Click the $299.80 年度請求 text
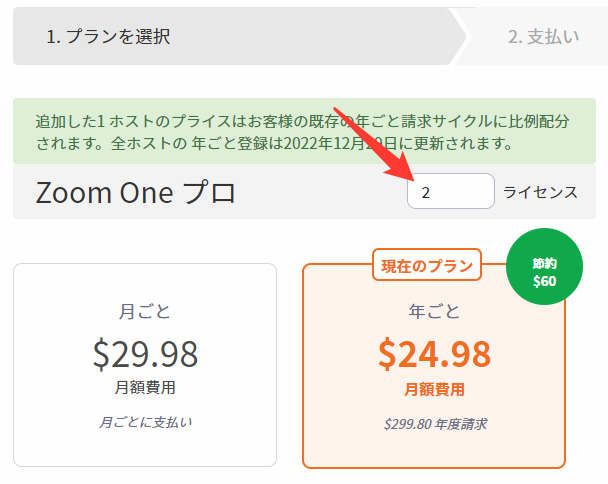The width and height of the screenshot is (608, 484). coord(434,424)
